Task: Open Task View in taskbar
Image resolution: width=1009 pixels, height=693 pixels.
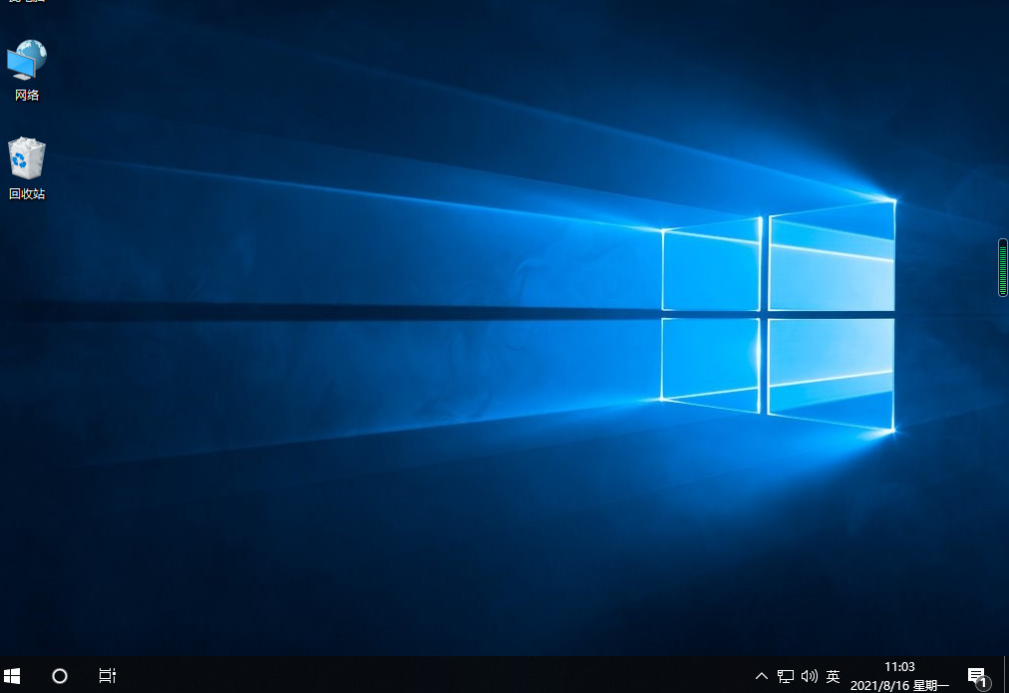Action: point(107,676)
